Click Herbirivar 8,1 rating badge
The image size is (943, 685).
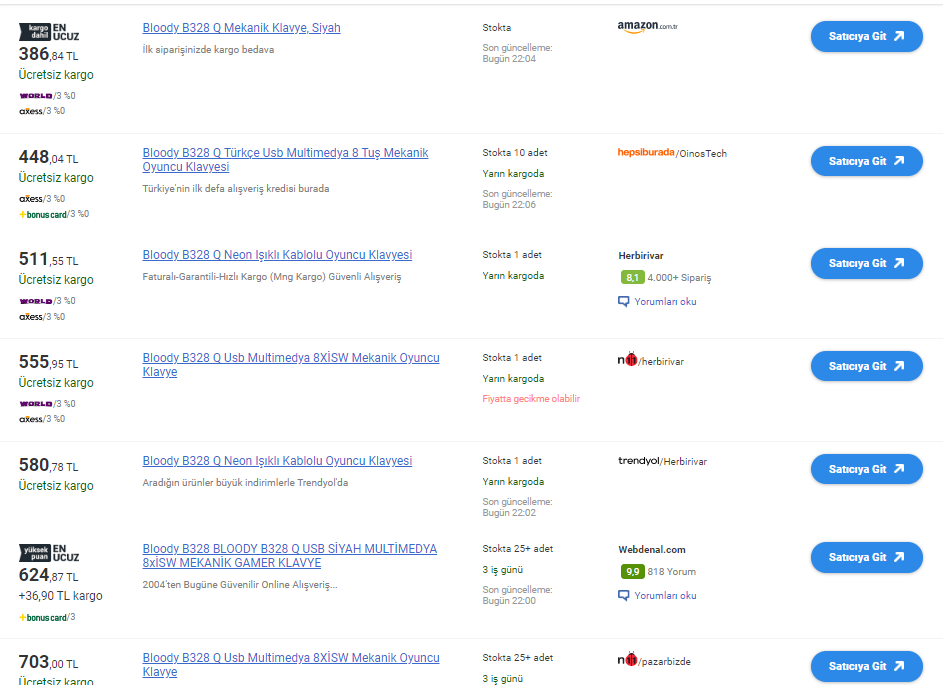pyautogui.click(x=632, y=277)
